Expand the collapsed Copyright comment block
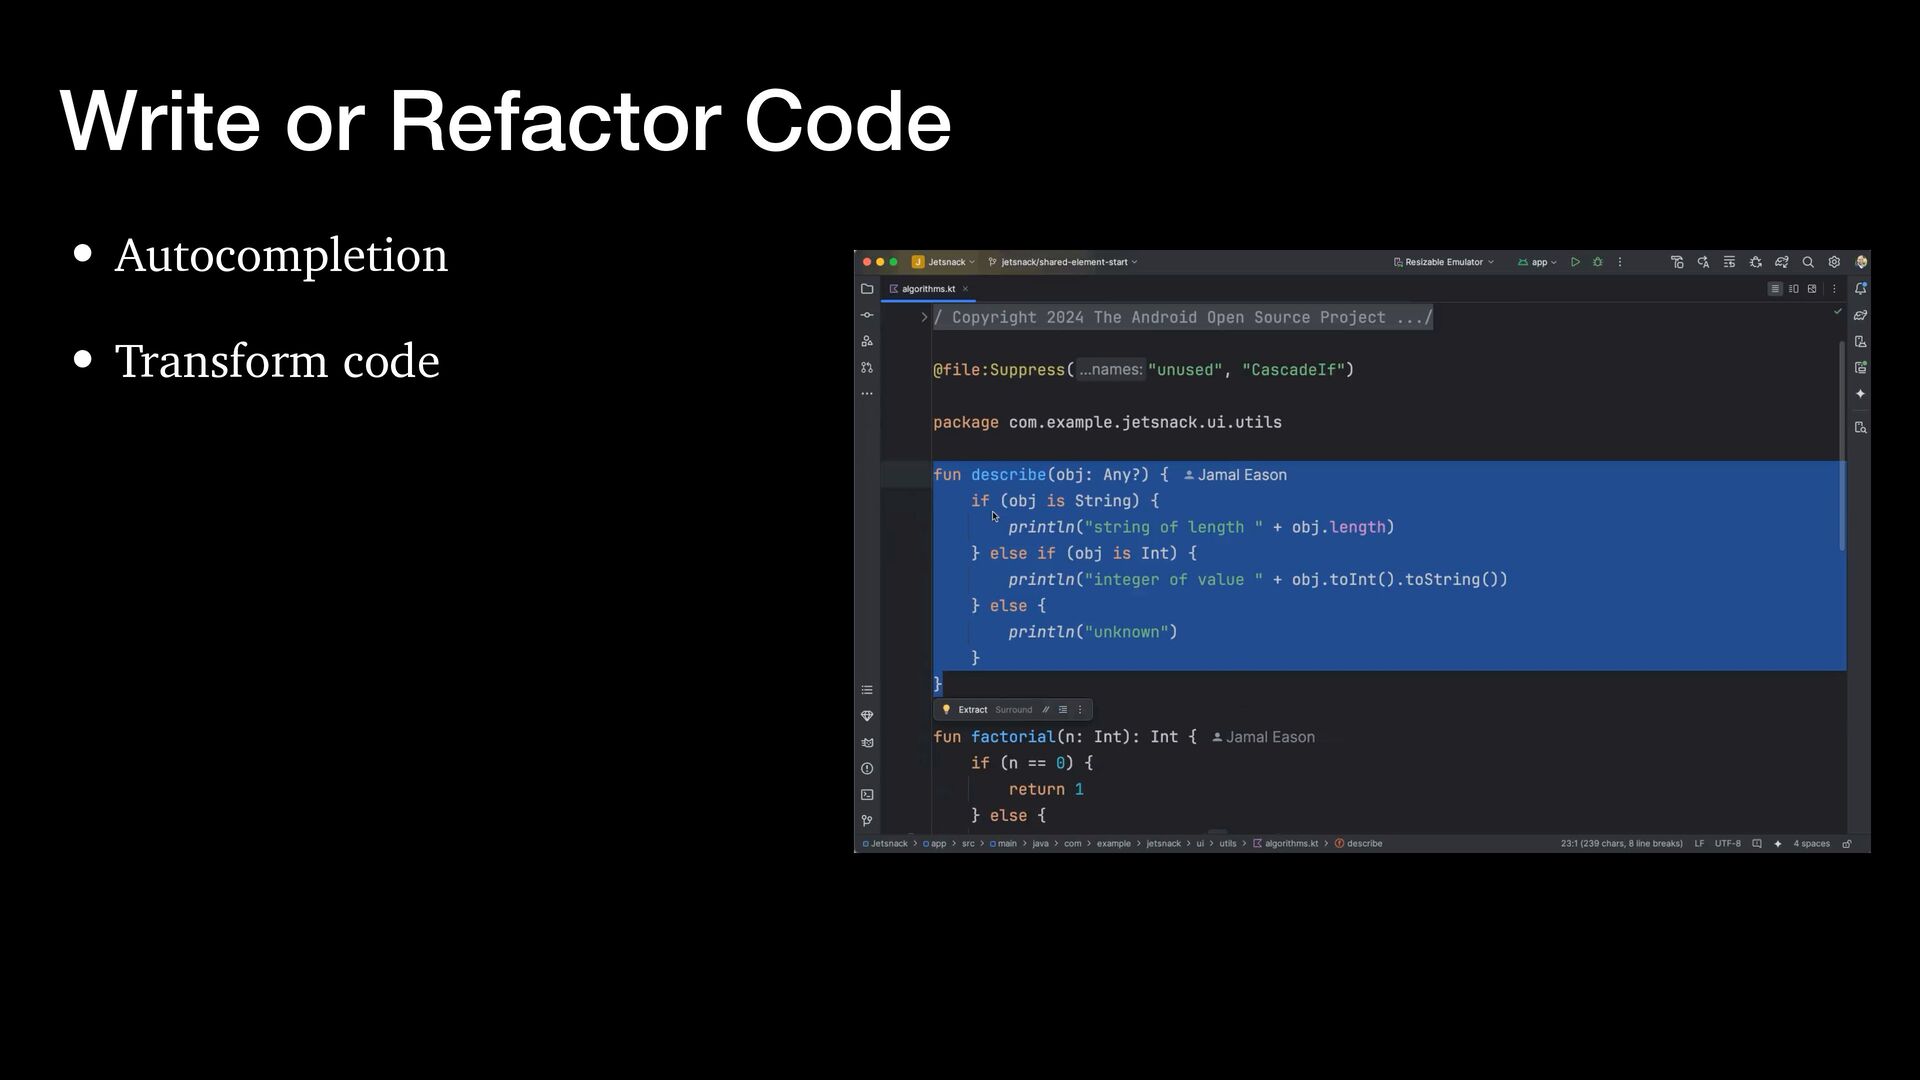The image size is (1920, 1080). point(924,318)
